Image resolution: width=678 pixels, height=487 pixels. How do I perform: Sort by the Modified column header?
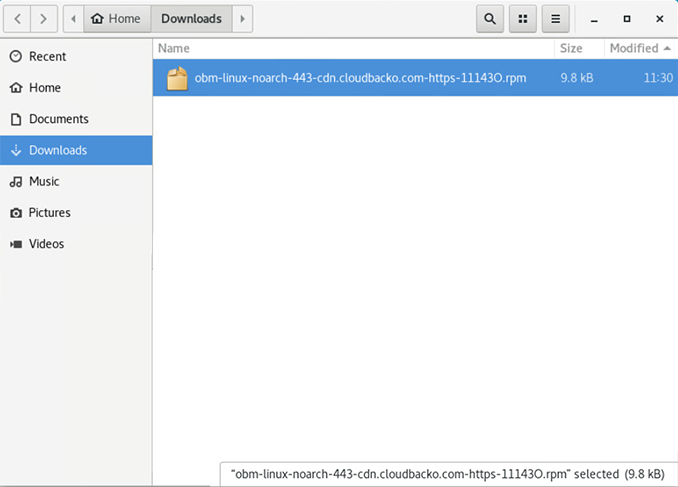[641, 48]
